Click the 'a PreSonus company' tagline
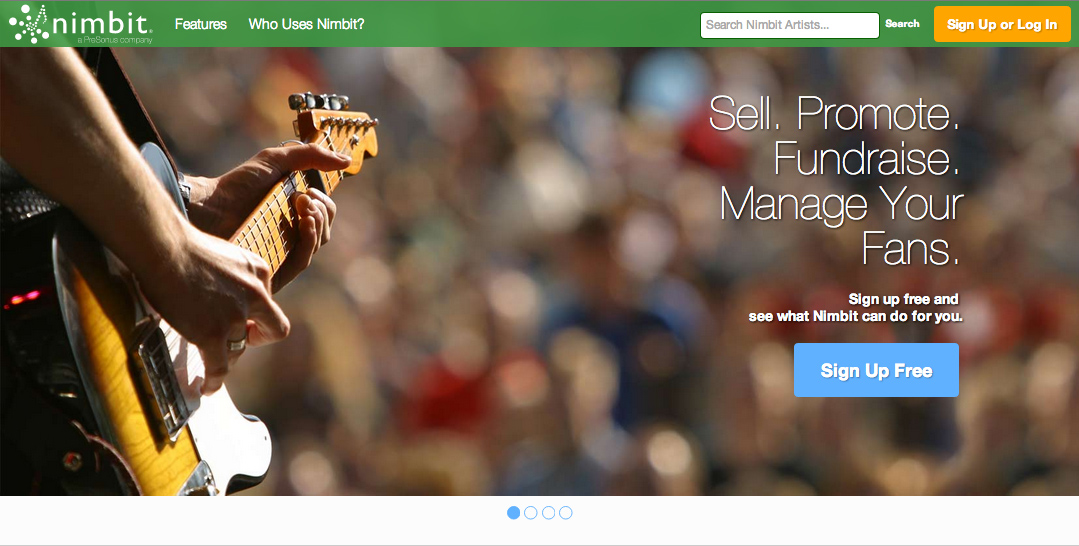The width and height of the screenshot is (1079, 546). click(114, 40)
